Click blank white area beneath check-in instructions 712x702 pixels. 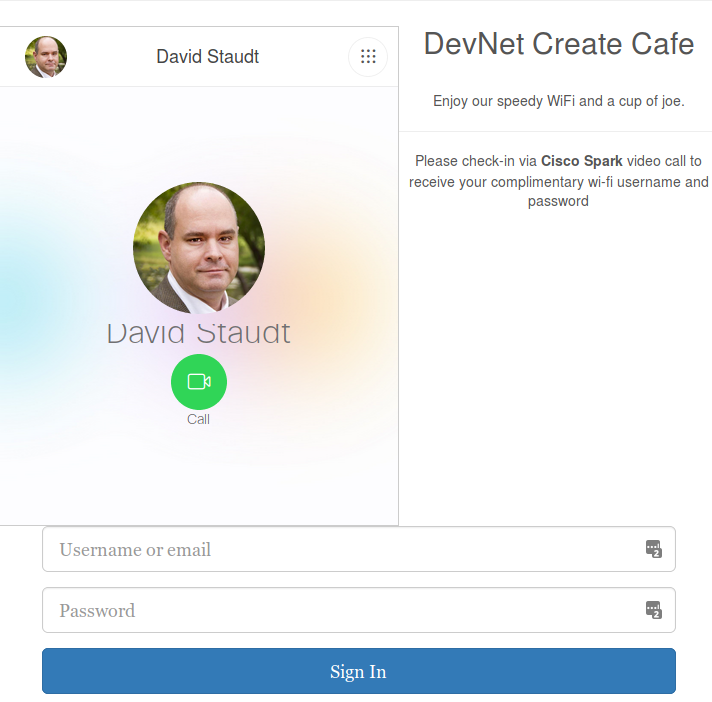coord(555,363)
